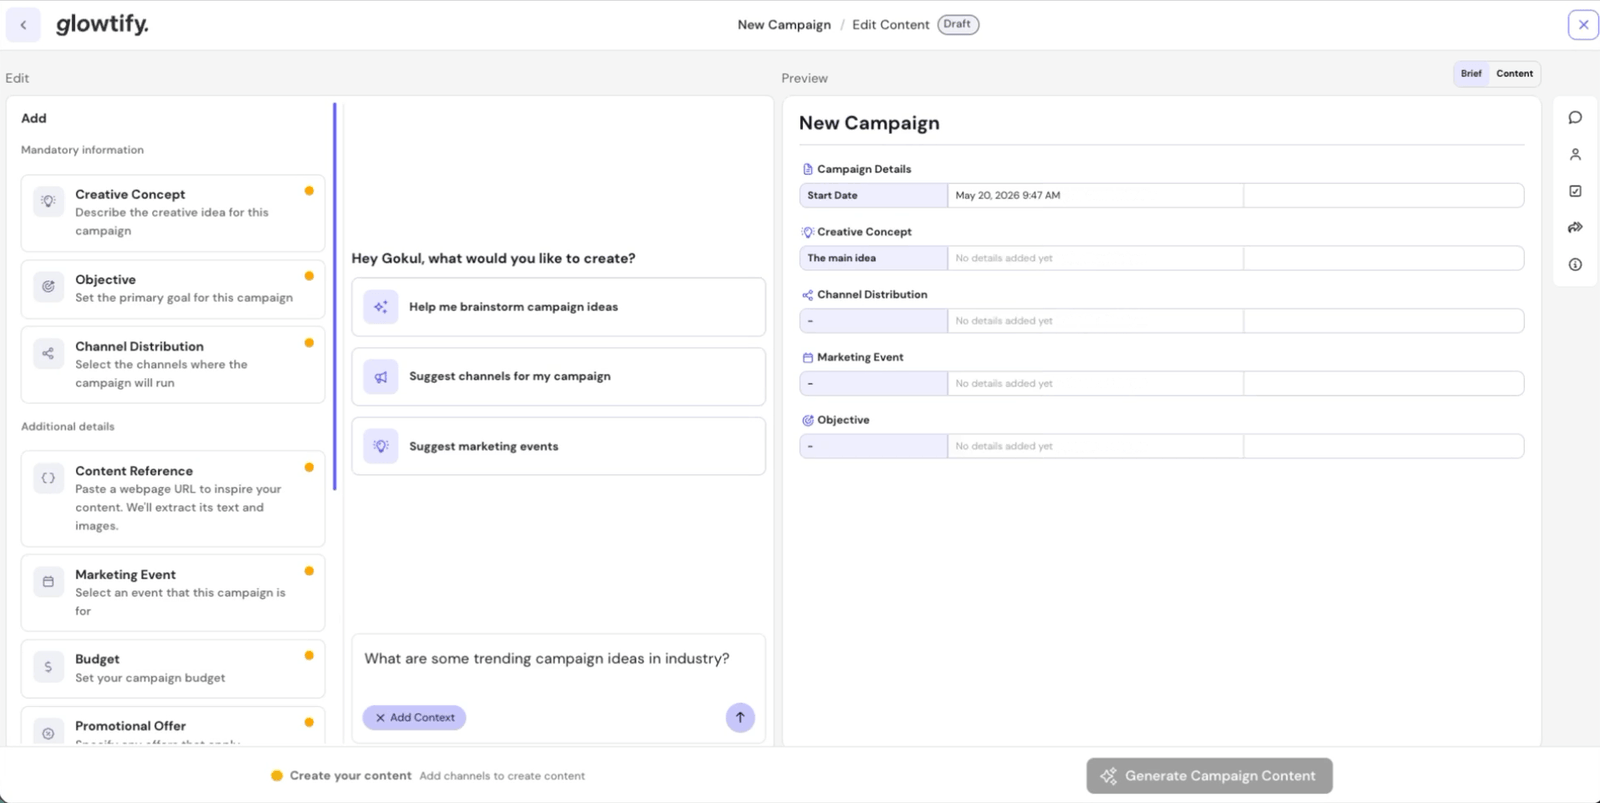Click the Start Date label cell
This screenshot has height=803, width=1600.
[873, 196]
